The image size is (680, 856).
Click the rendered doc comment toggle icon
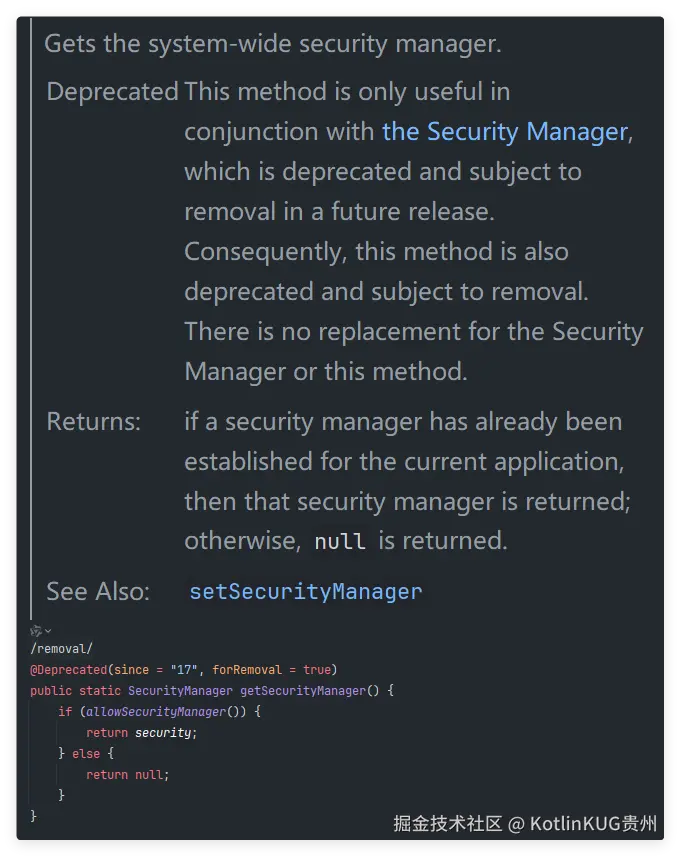[x=35, y=631]
